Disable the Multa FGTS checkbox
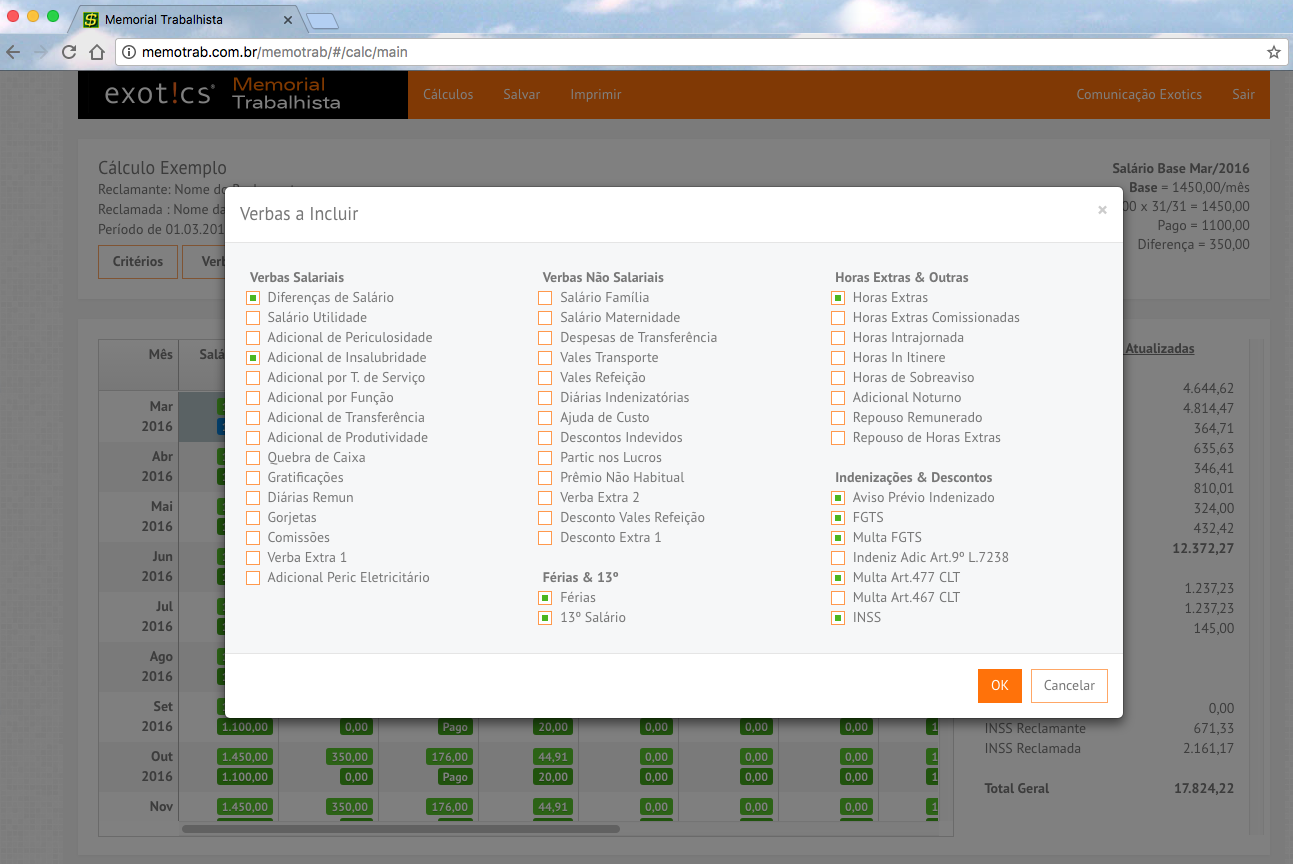Image resolution: width=1293 pixels, height=864 pixels. pos(838,538)
